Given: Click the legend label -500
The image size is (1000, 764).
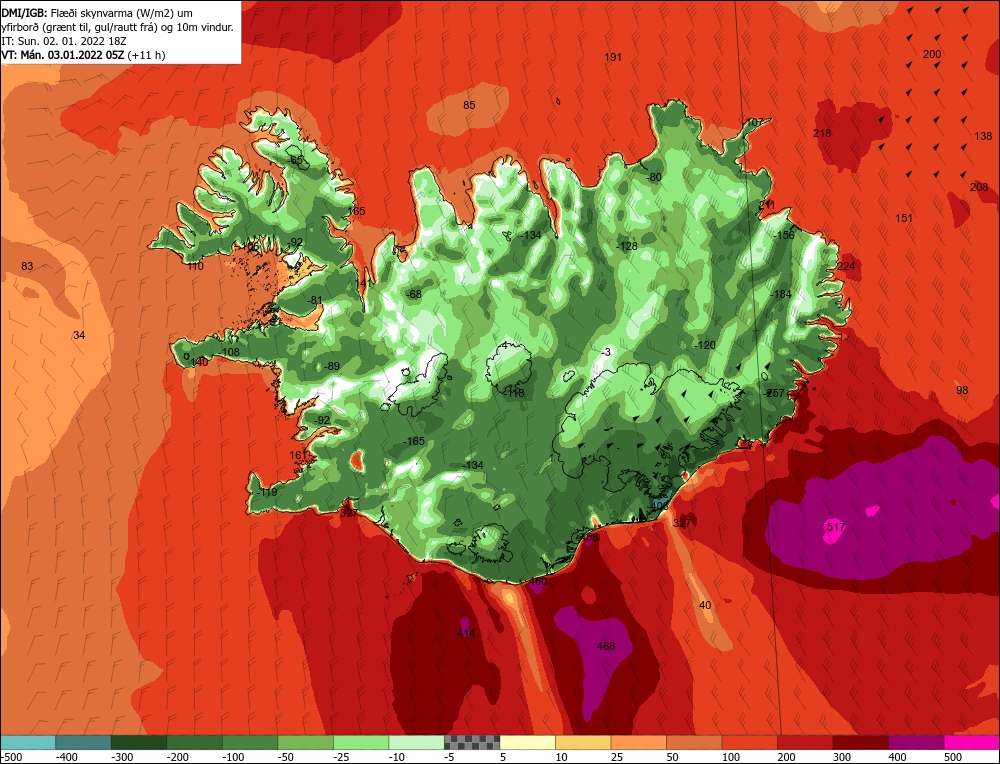Looking at the screenshot, I should [11, 757].
